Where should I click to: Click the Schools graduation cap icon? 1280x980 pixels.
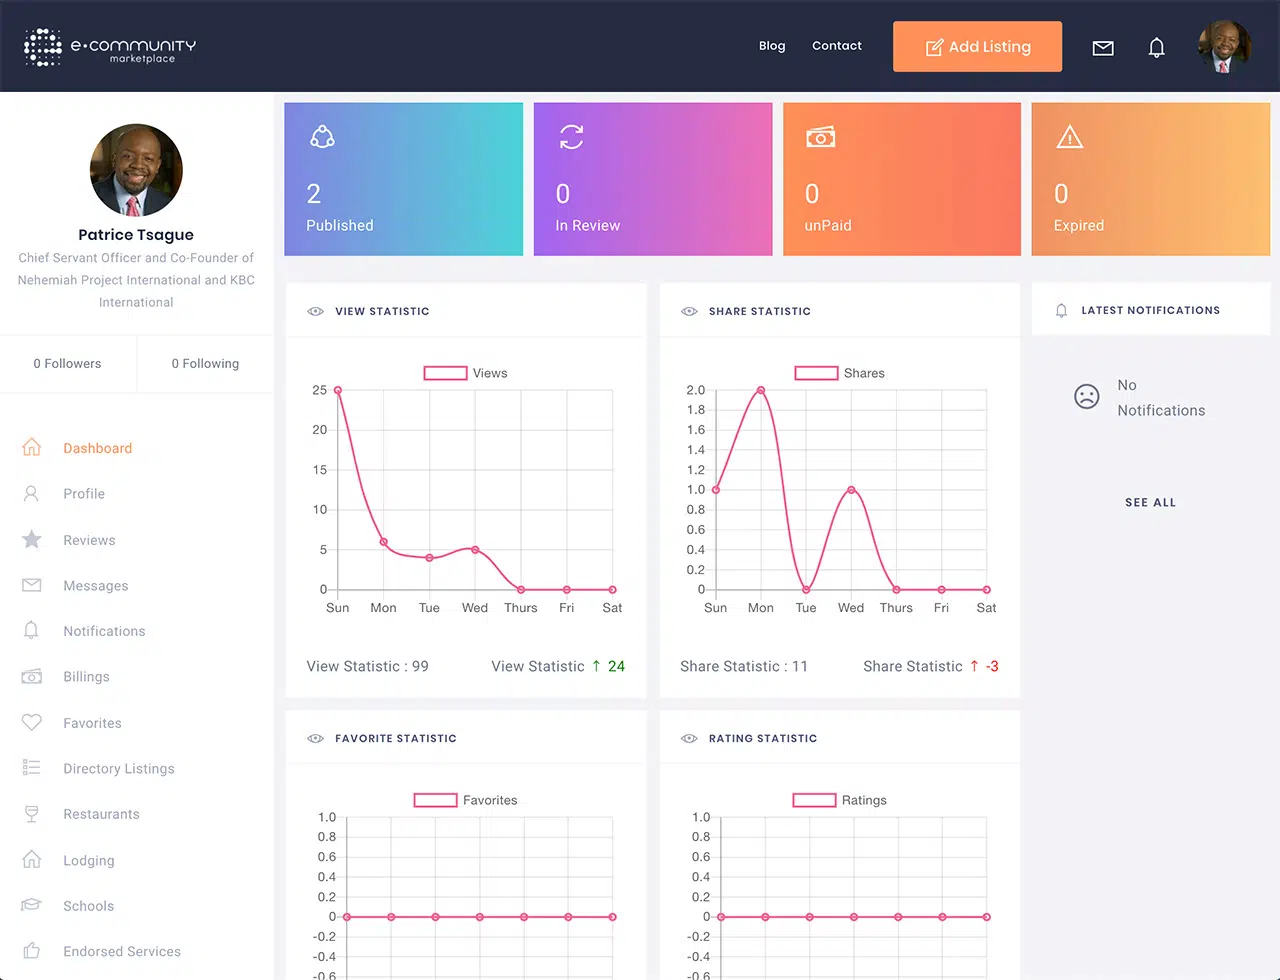click(32, 905)
